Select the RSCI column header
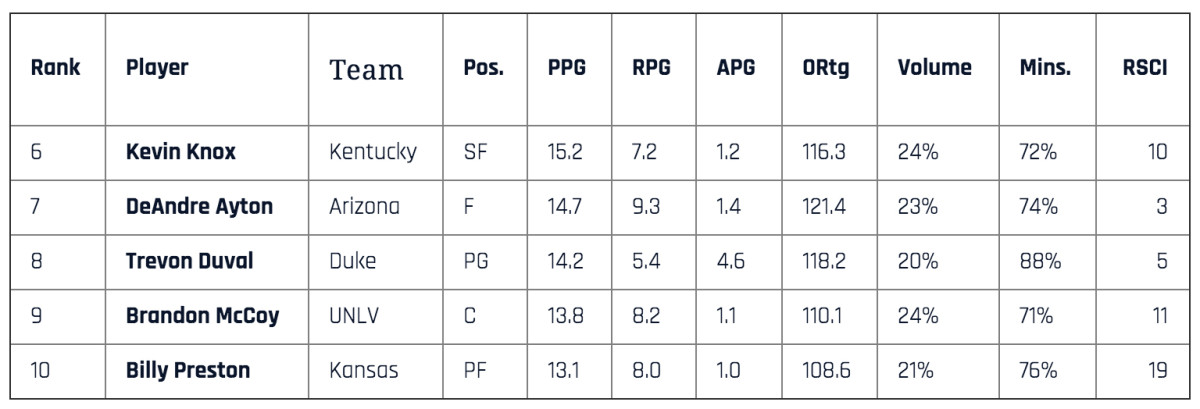The image size is (1200, 409). [x=1145, y=69]
